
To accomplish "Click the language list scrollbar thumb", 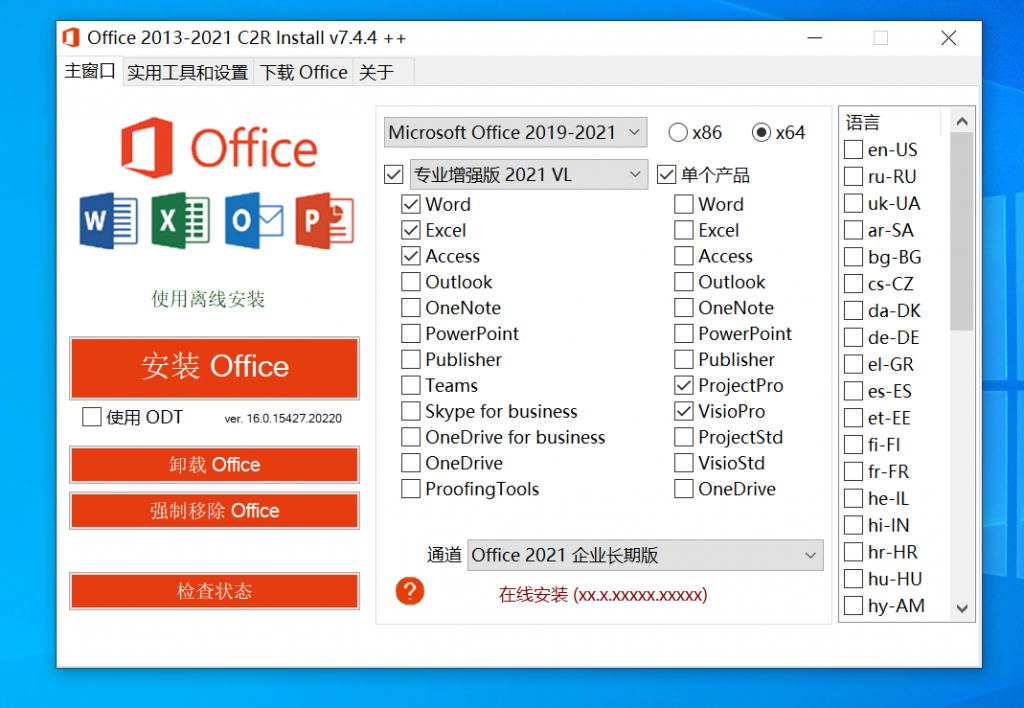I will click(x=961, y=232).
